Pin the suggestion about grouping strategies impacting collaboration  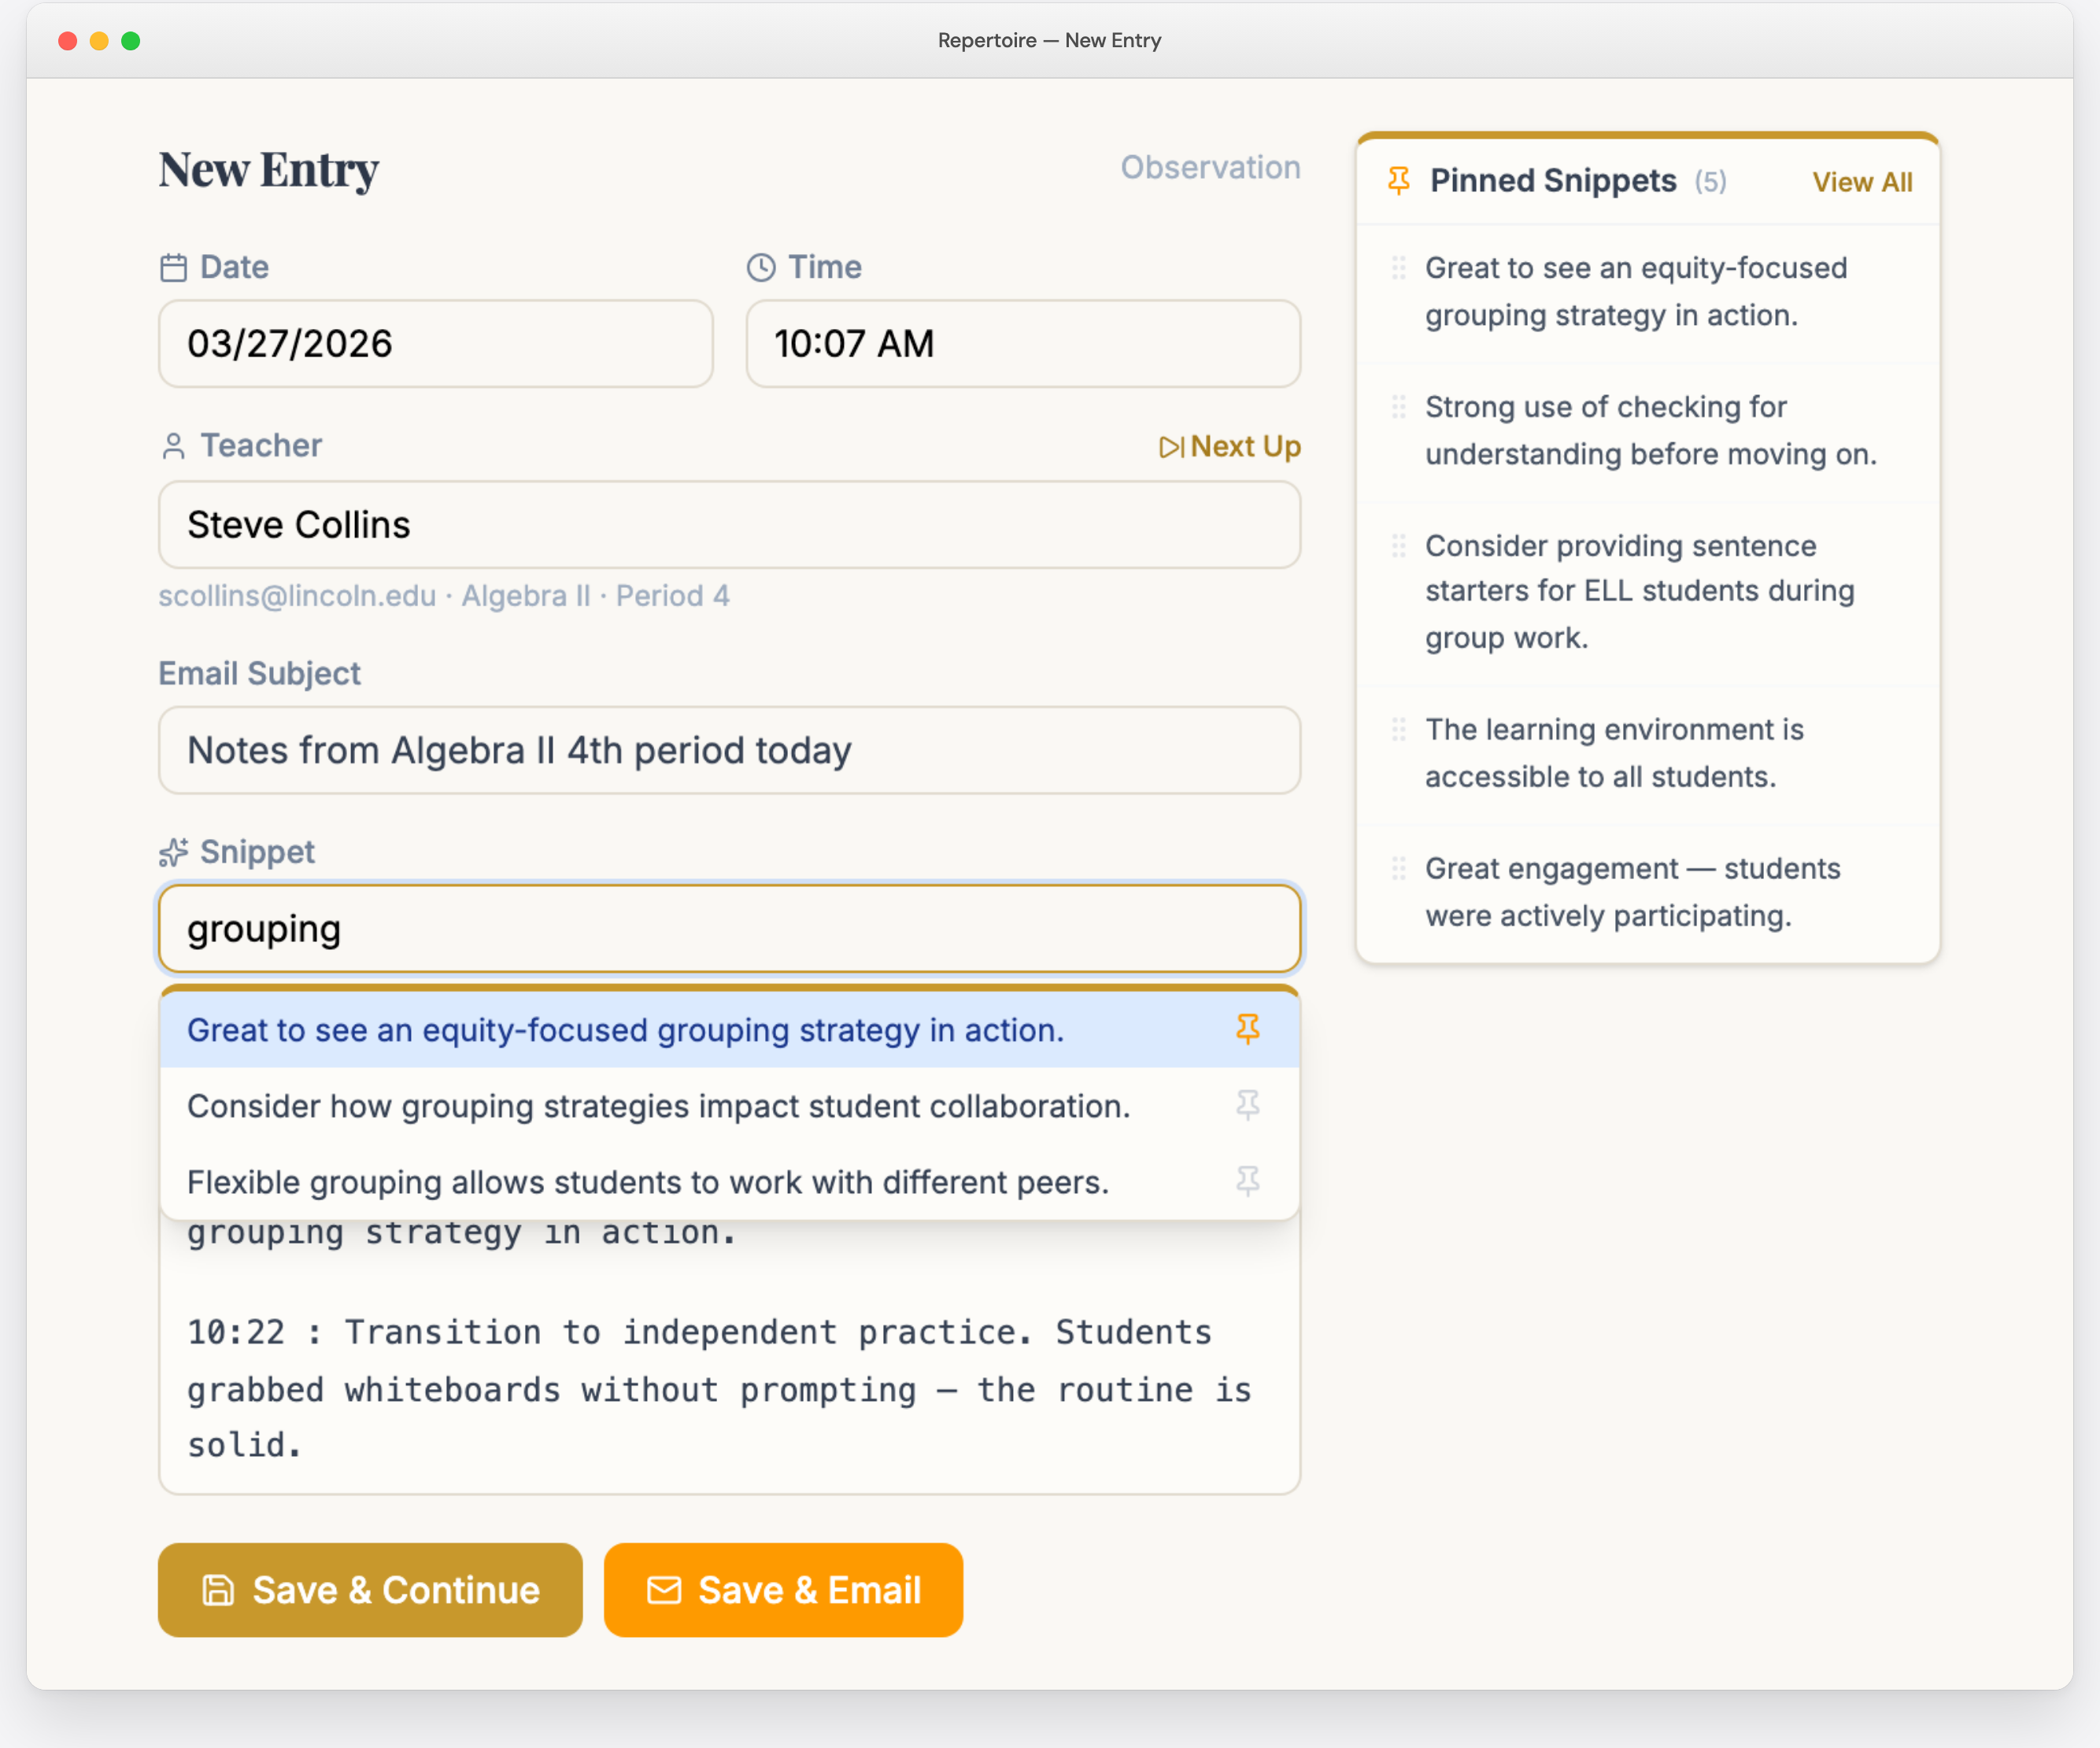[1248, 1106]
